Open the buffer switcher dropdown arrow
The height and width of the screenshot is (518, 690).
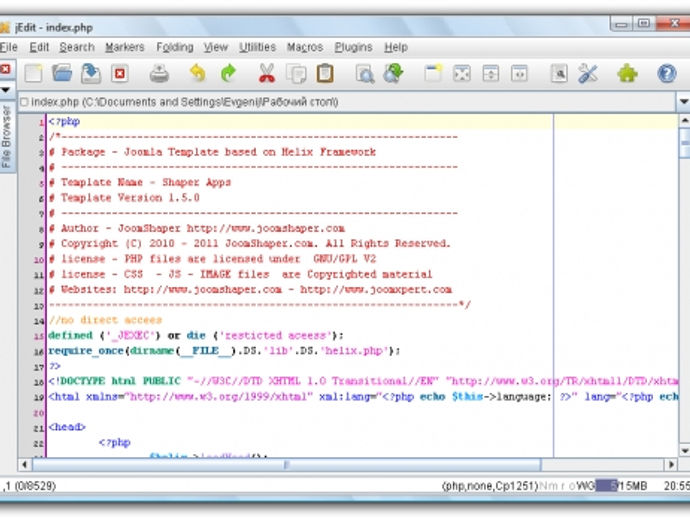683,102
